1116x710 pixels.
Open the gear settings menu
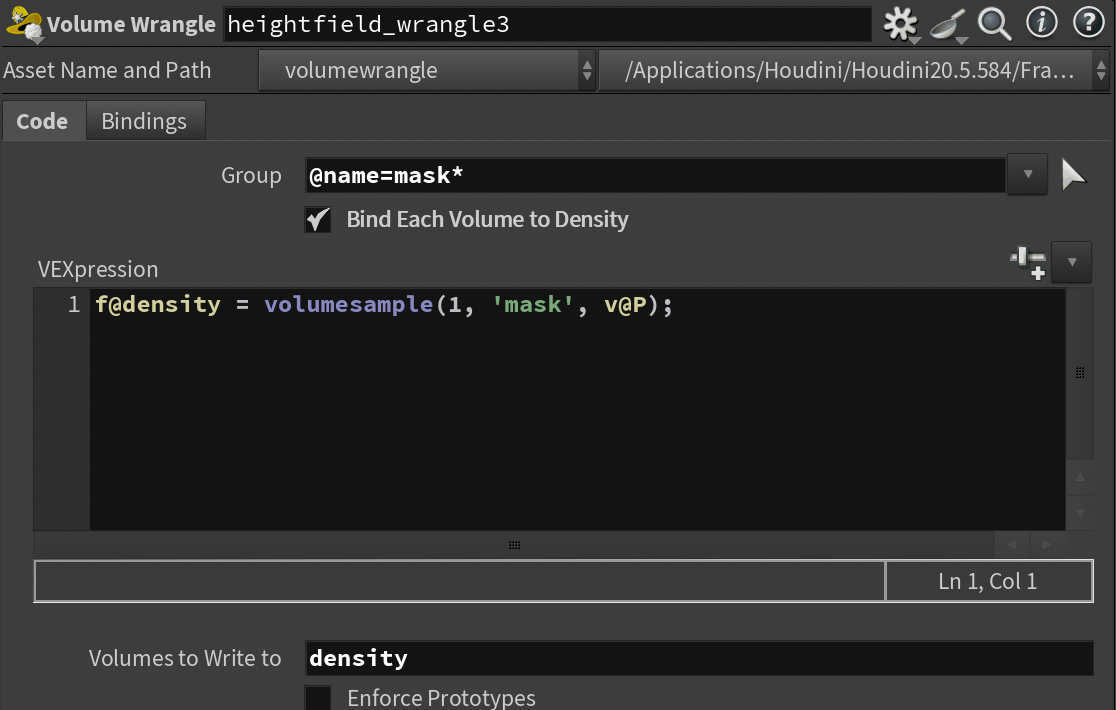(x=900, y=24)
